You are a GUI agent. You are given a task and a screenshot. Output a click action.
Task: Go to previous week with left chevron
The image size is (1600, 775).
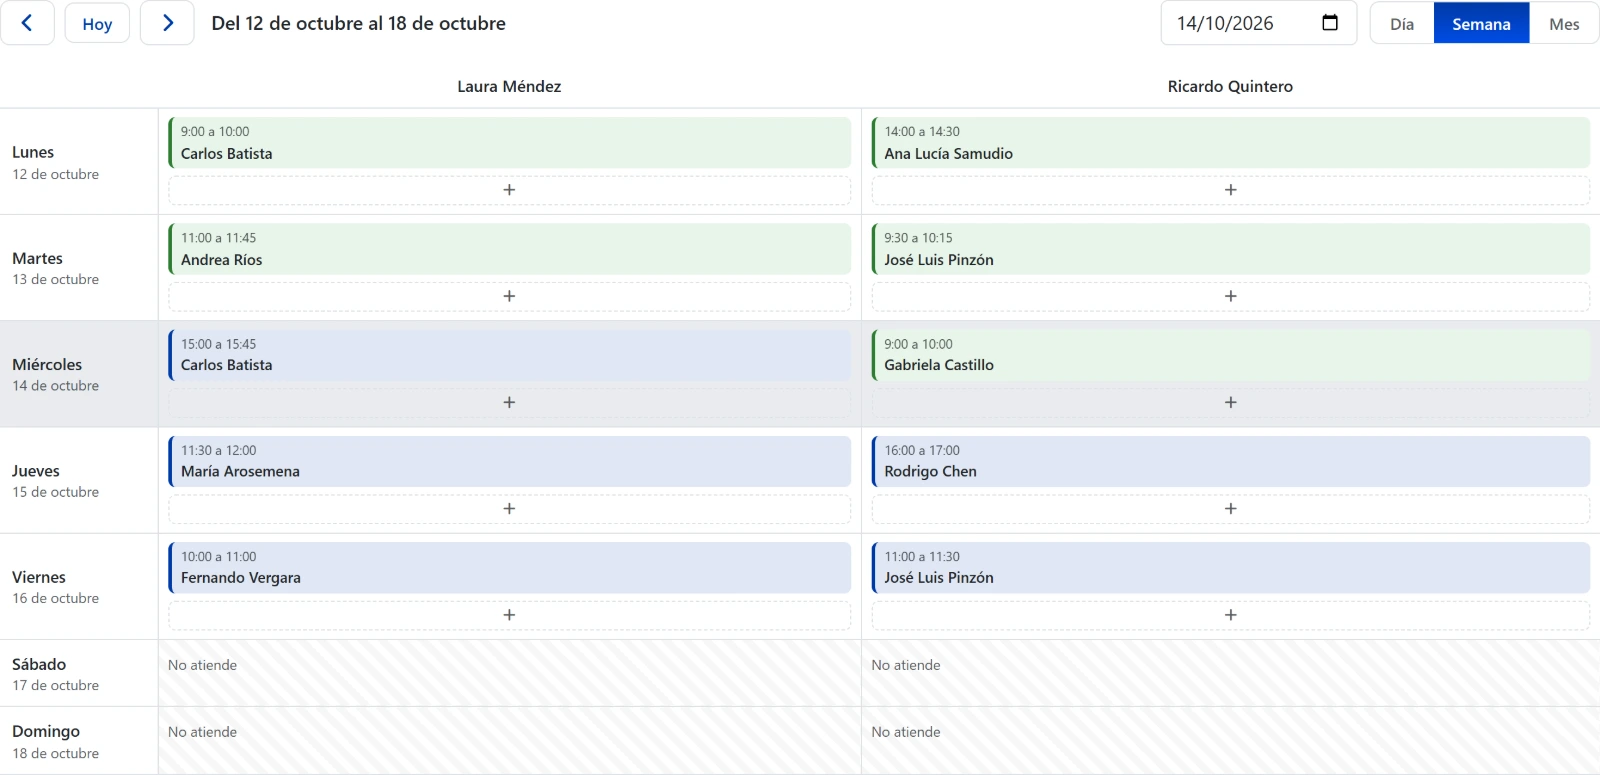(27, 23)
